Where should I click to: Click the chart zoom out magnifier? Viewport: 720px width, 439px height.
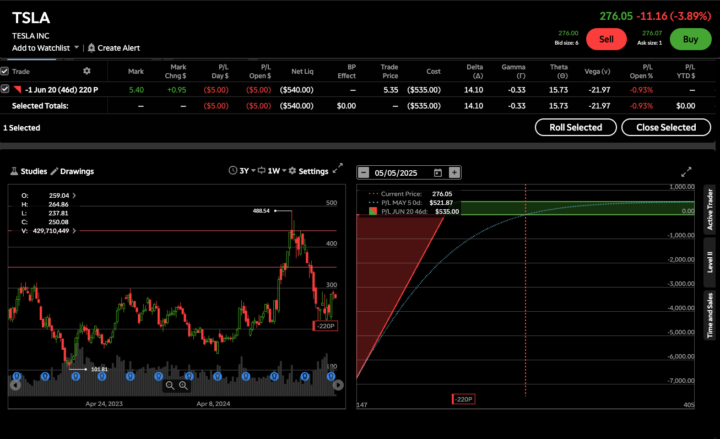pyautogui.click(x=170, y=385)
